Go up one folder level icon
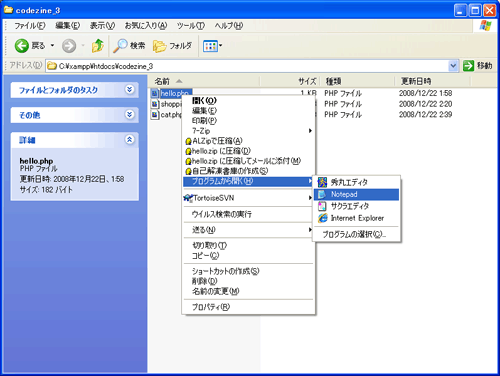The height and width of the screenshot is (376, 500). (97, 45)
